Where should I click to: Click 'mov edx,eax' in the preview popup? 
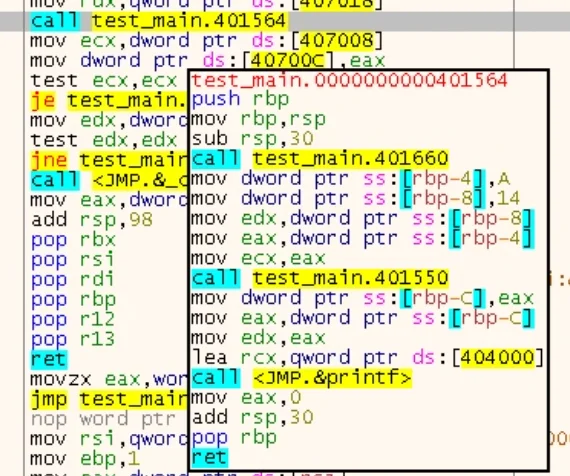click(258, 338)
